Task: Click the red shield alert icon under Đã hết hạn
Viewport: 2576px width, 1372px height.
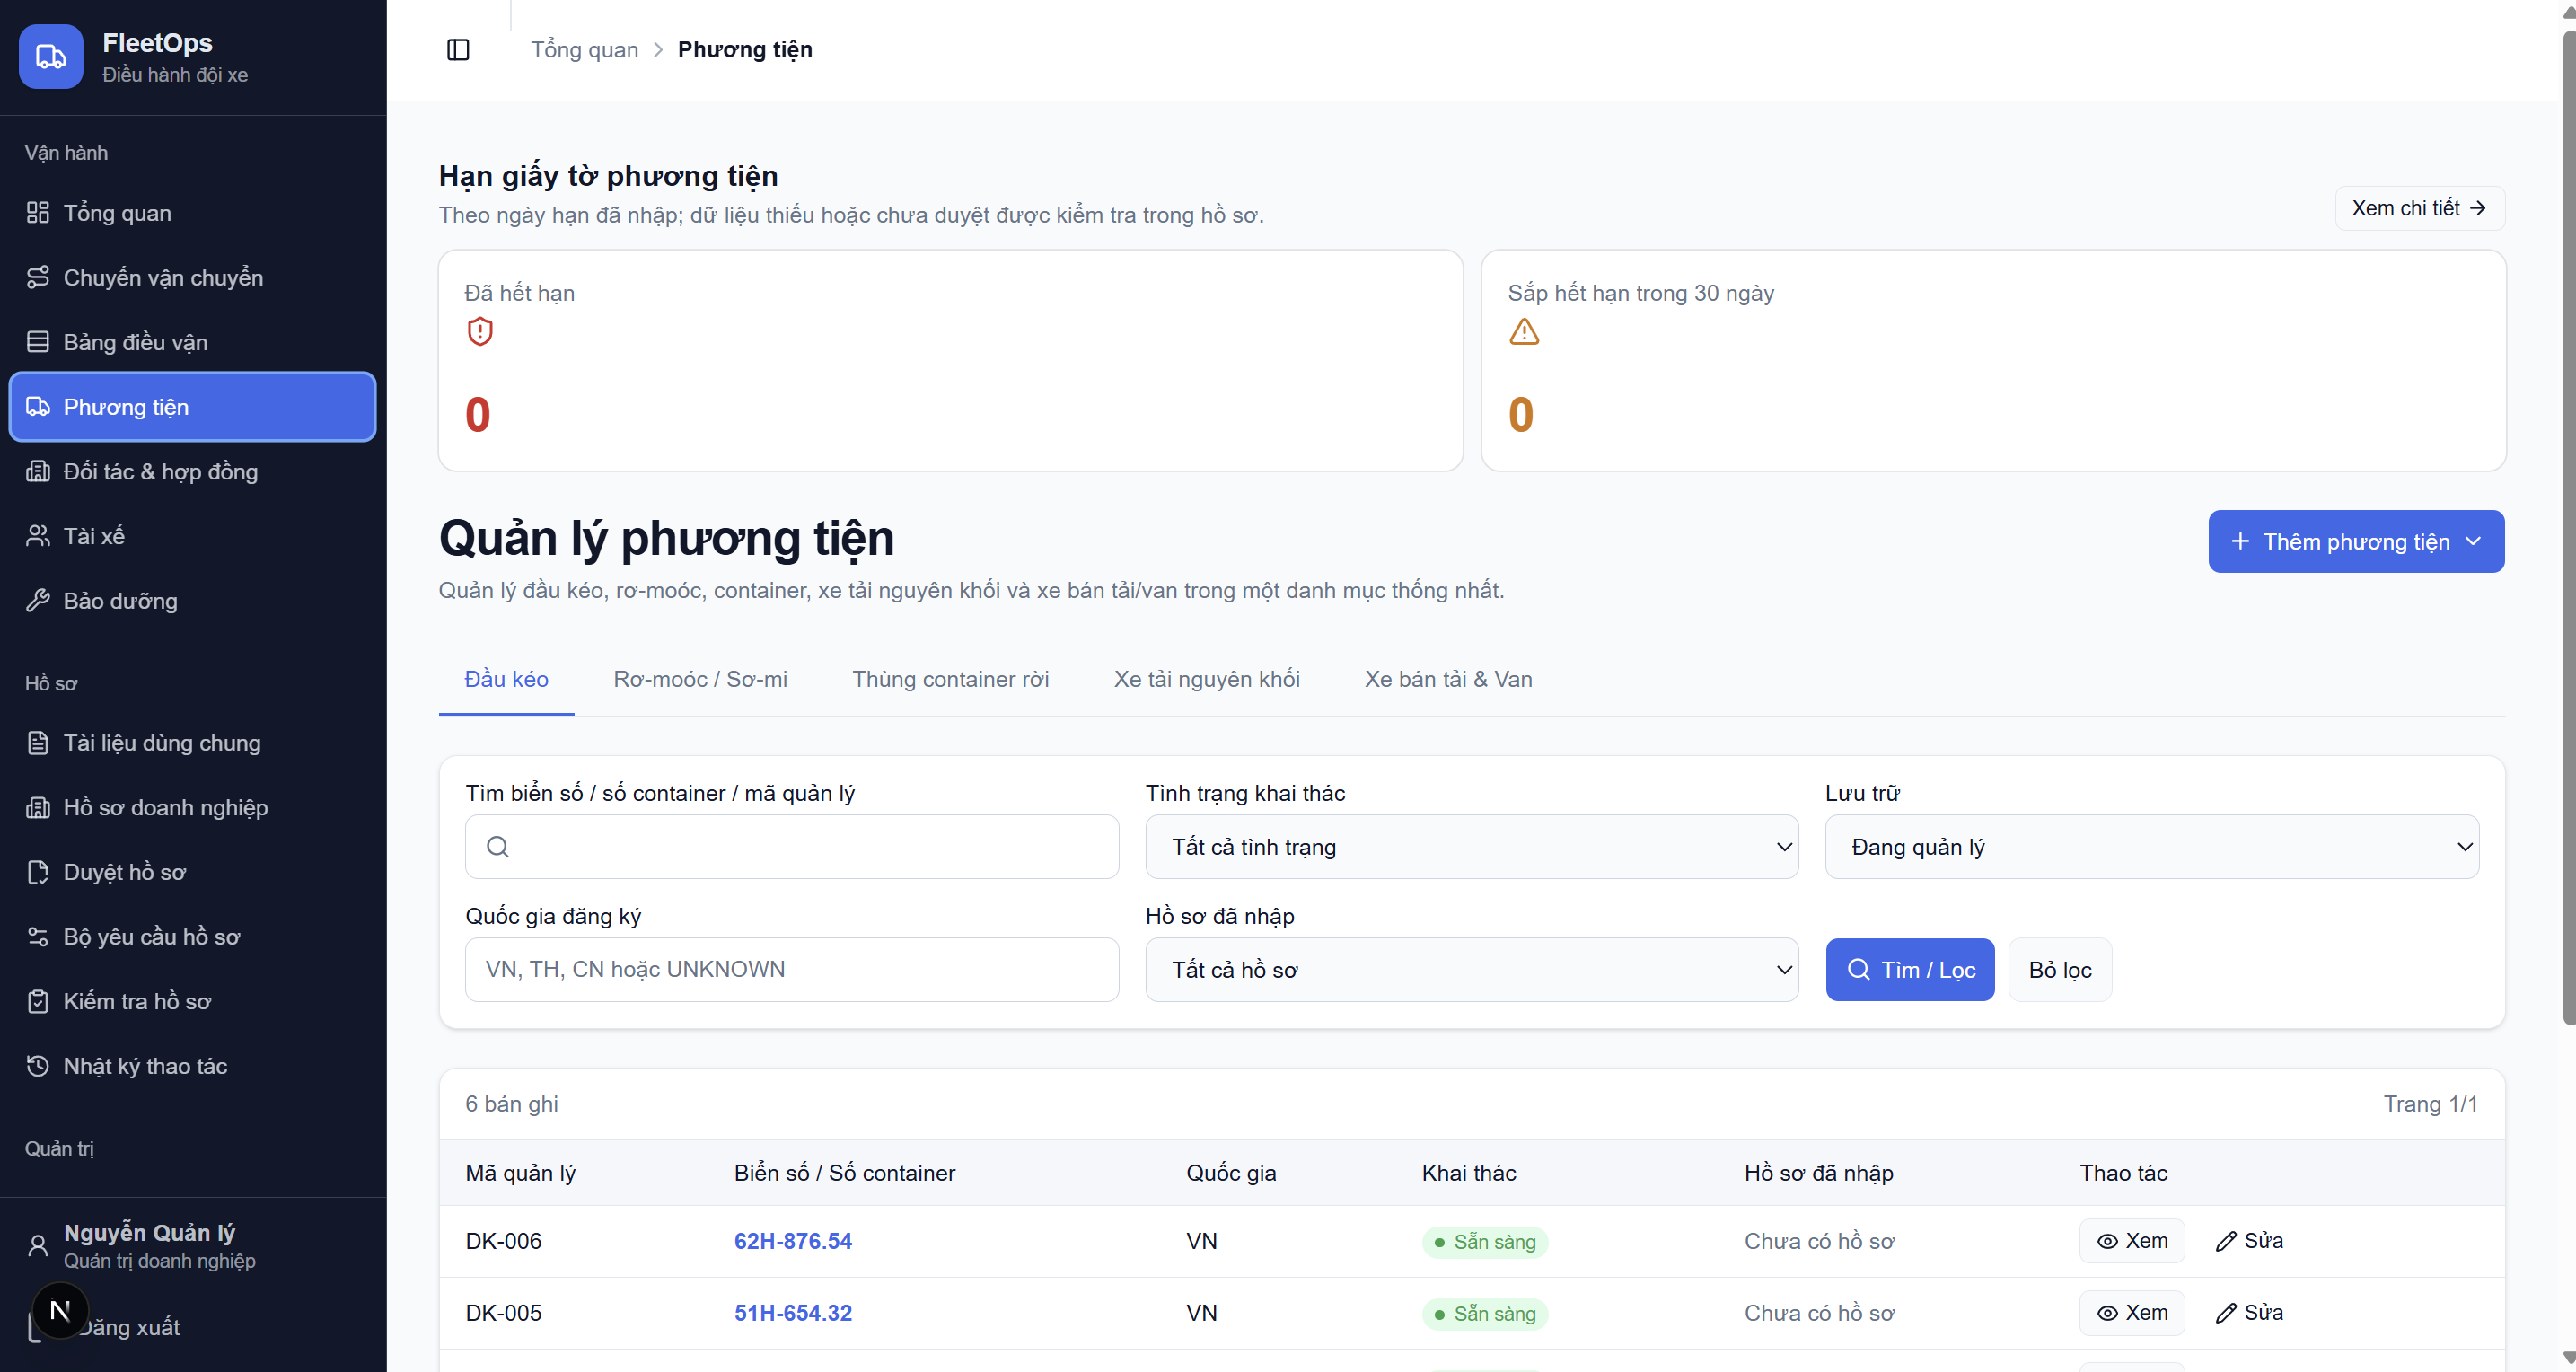Action: pyautogui.click(x=480, y=331)
